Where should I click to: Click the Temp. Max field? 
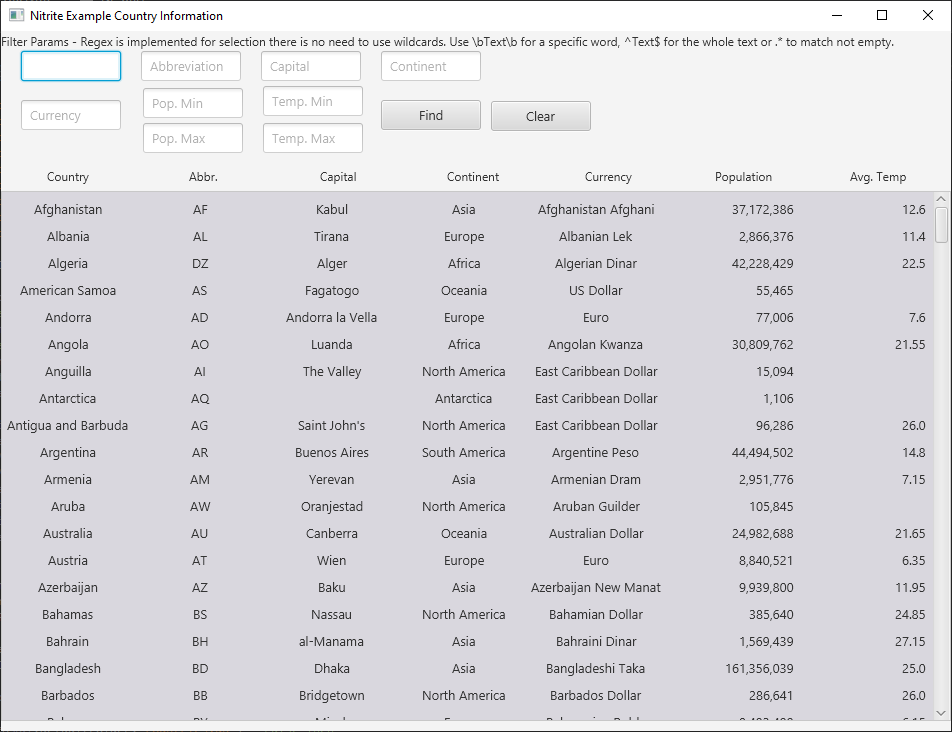tap(313, 139)
